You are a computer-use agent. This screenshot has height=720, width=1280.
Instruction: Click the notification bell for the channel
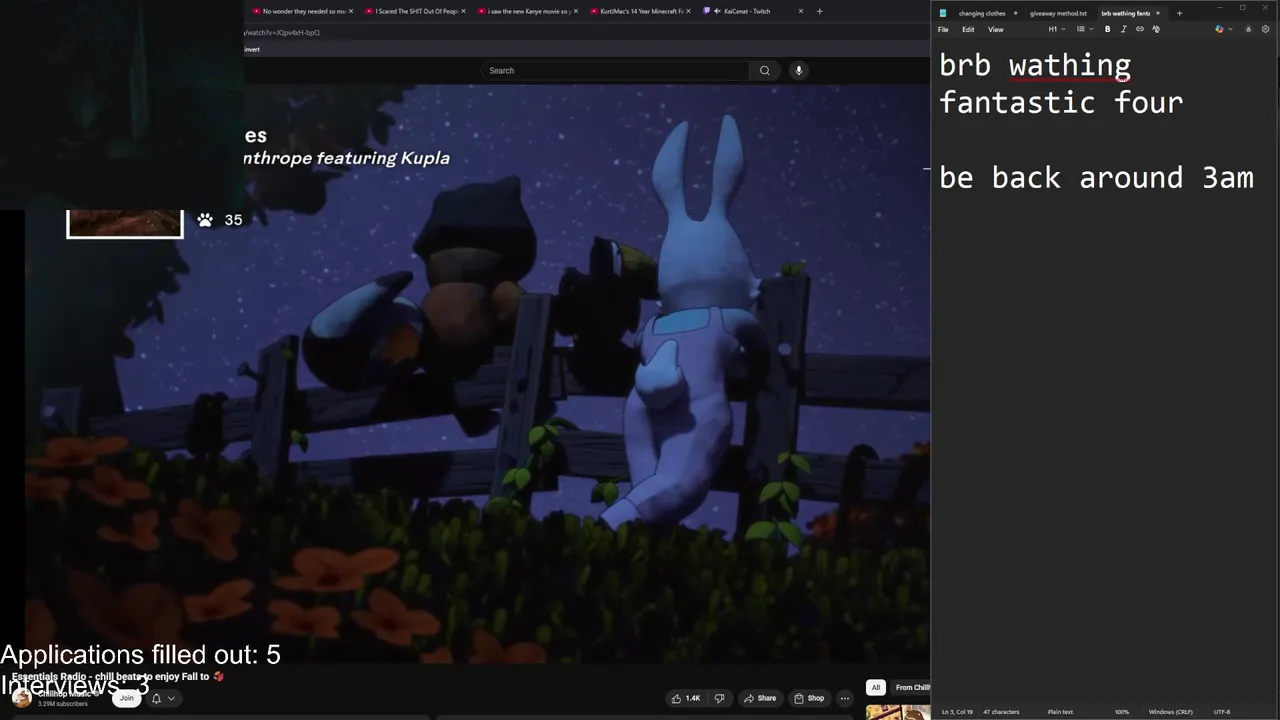156,698
